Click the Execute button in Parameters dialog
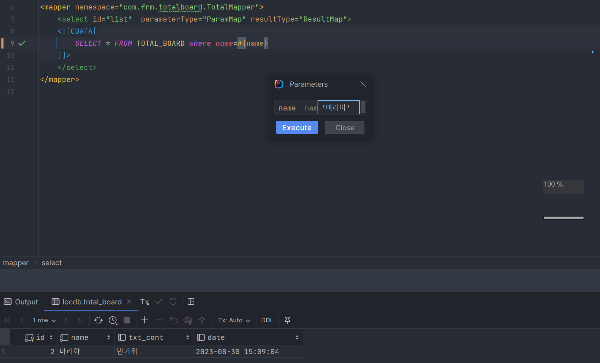Image resolution: width=600 pixels, height=363 pixels. [297, 127]
